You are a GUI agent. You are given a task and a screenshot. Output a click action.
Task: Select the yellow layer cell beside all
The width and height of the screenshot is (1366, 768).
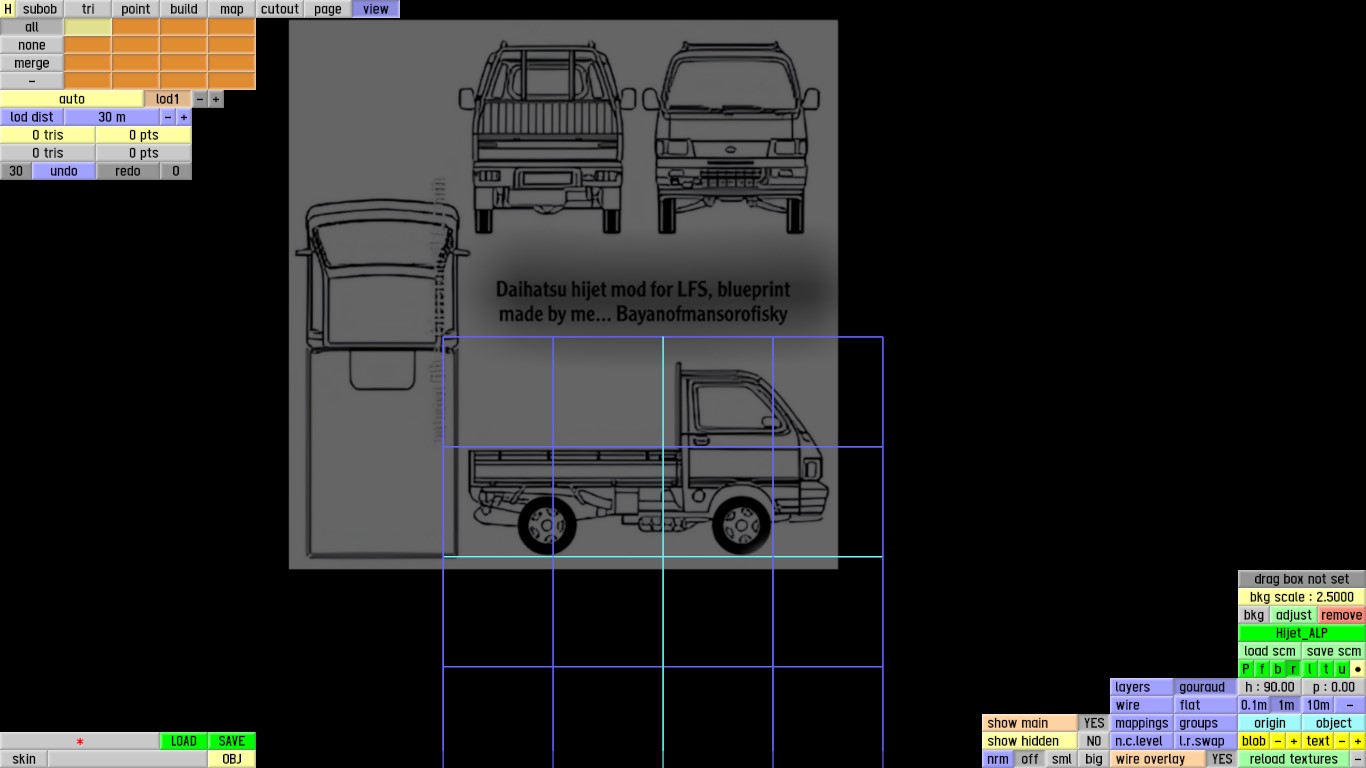click(88, 27)
